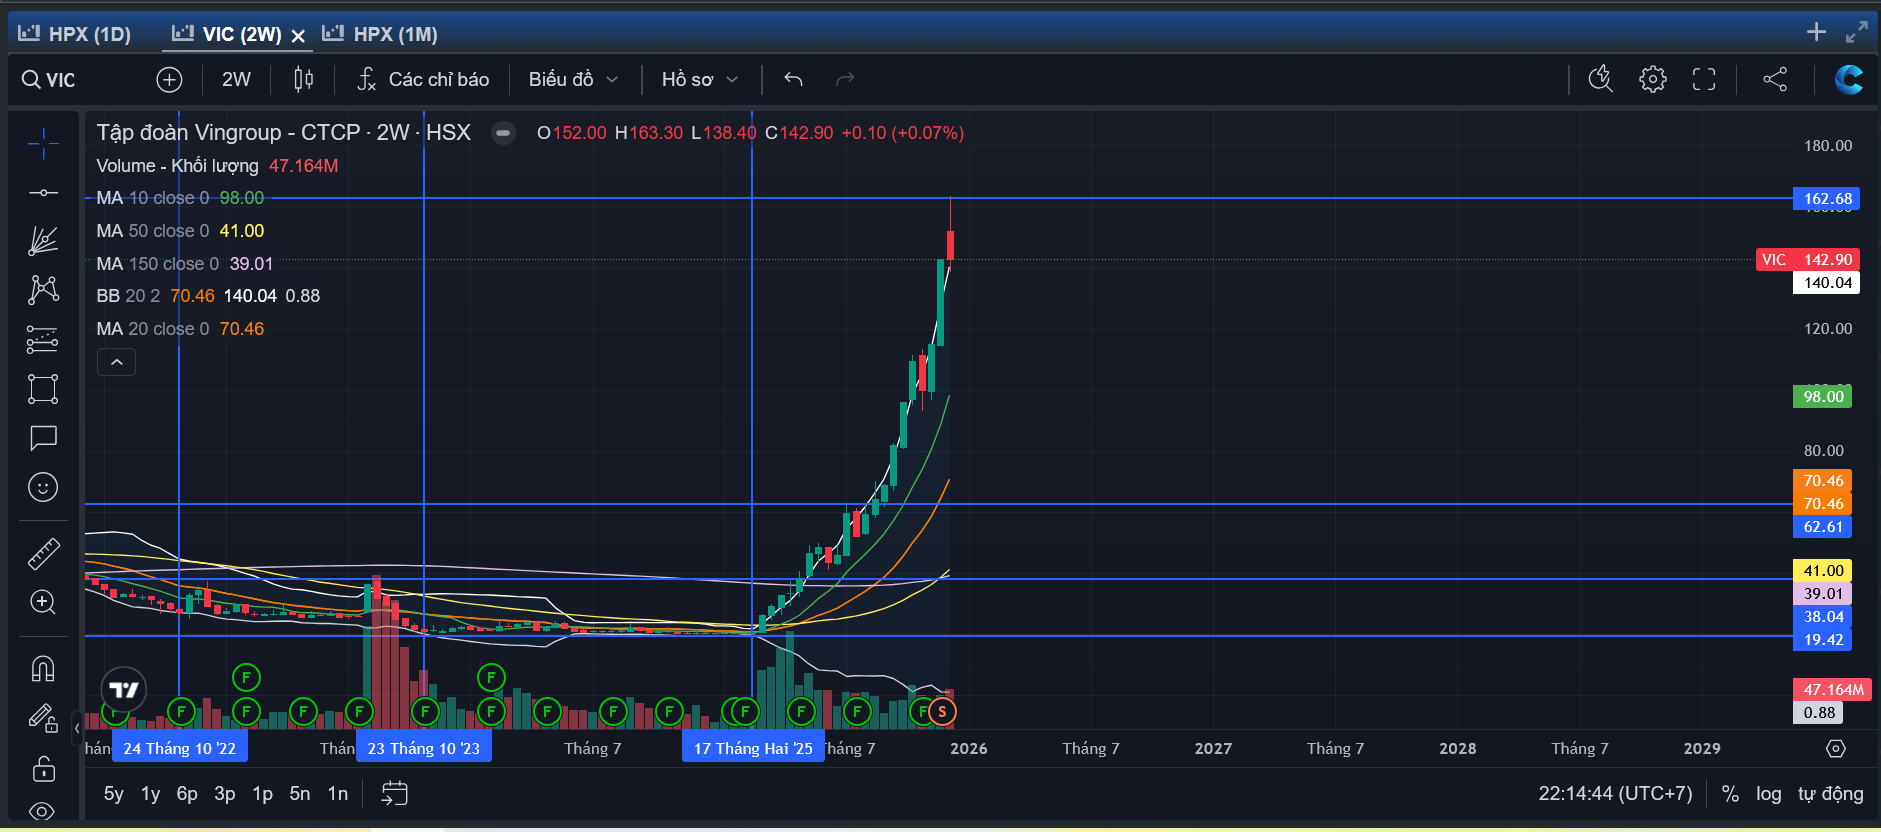The height and width of the screenshot is (832, 1881).
Task: Lock all drawing tools
Action: (x=43, y=768)
